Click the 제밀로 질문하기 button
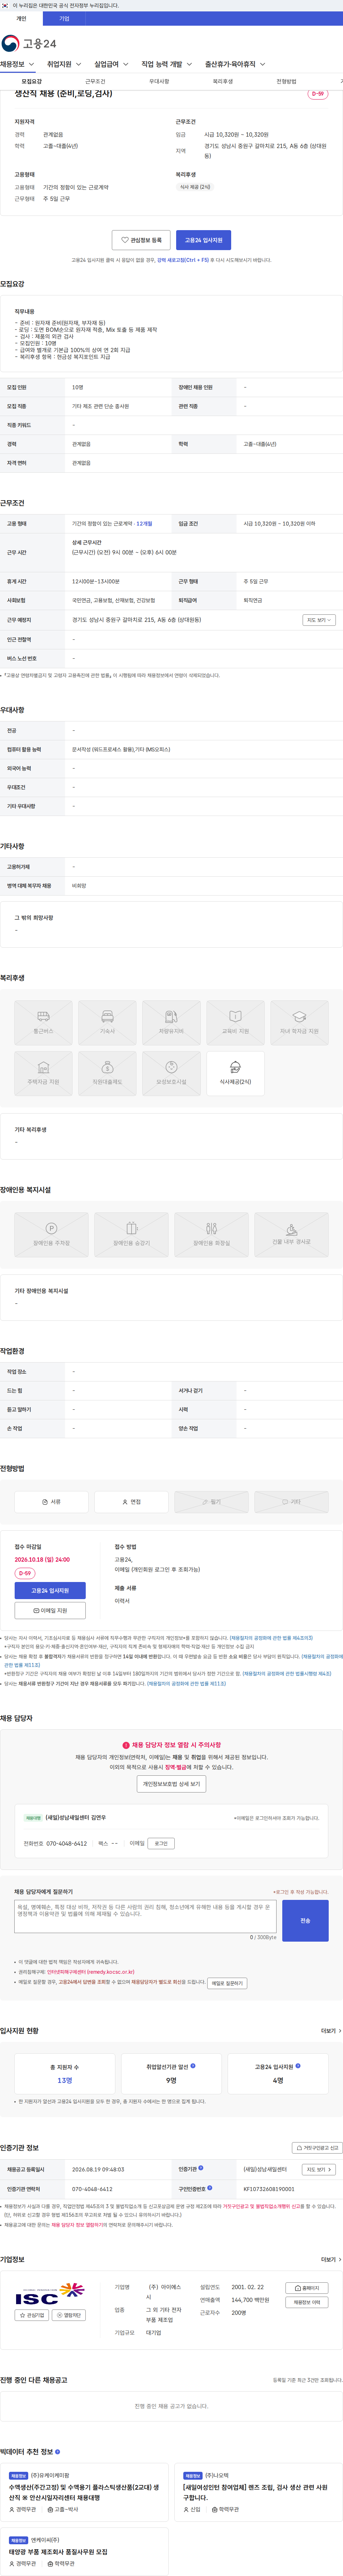Viewport: 343px width, 2576px height. 227,1983
